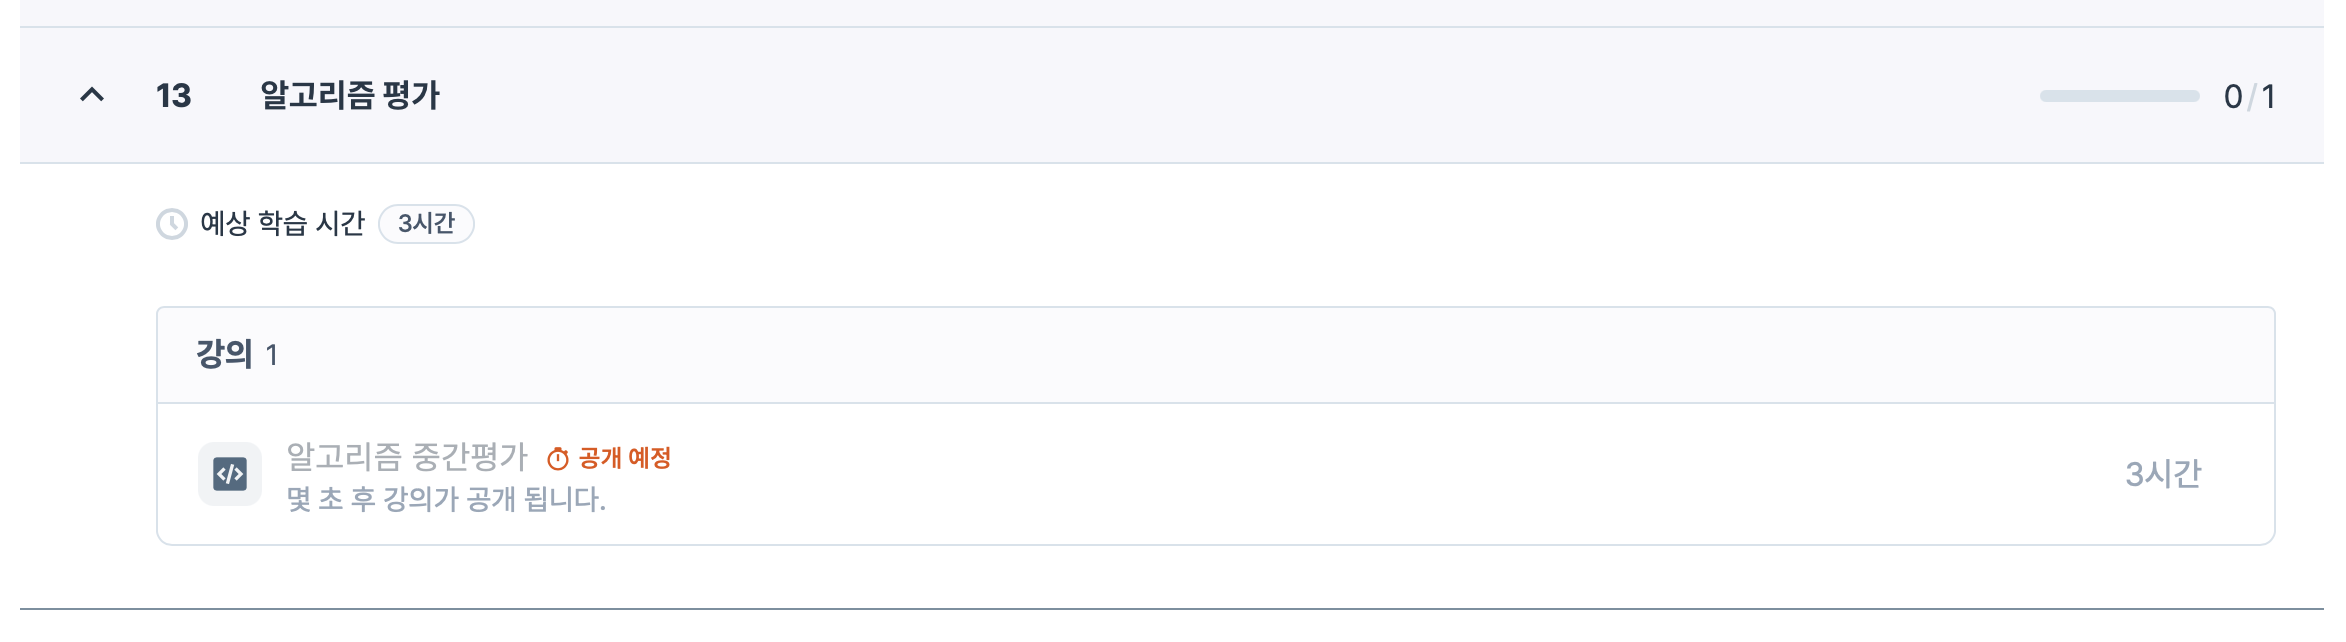Image resolution: width=2346 pixels, height=642 pixels.
Task: Click the section progress bar
Action: coord(2119,96)
